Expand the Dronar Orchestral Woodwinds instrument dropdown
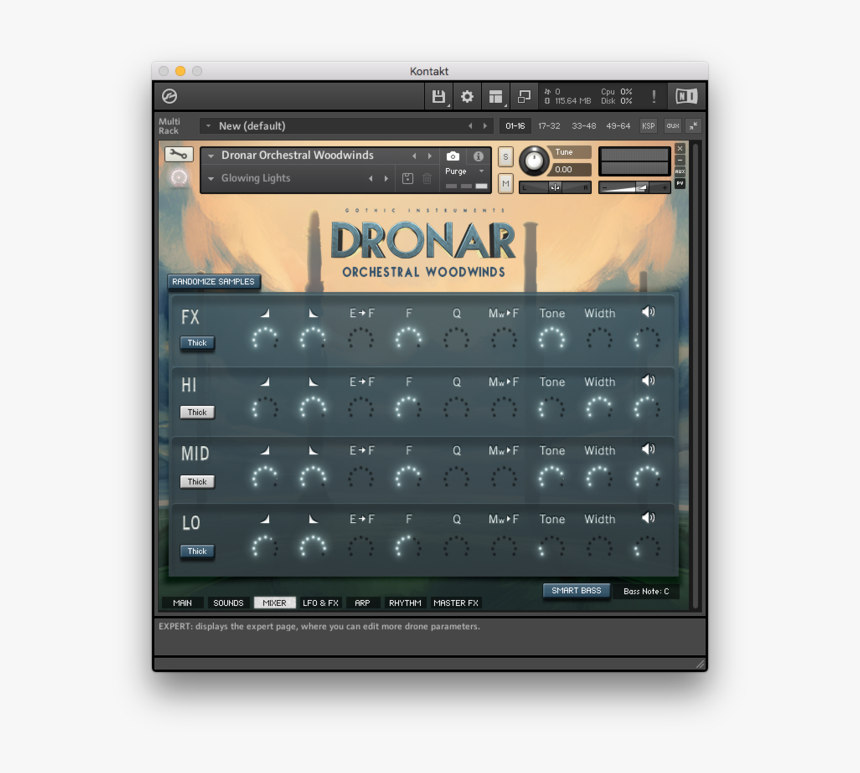860x773 pixels. 211,156
